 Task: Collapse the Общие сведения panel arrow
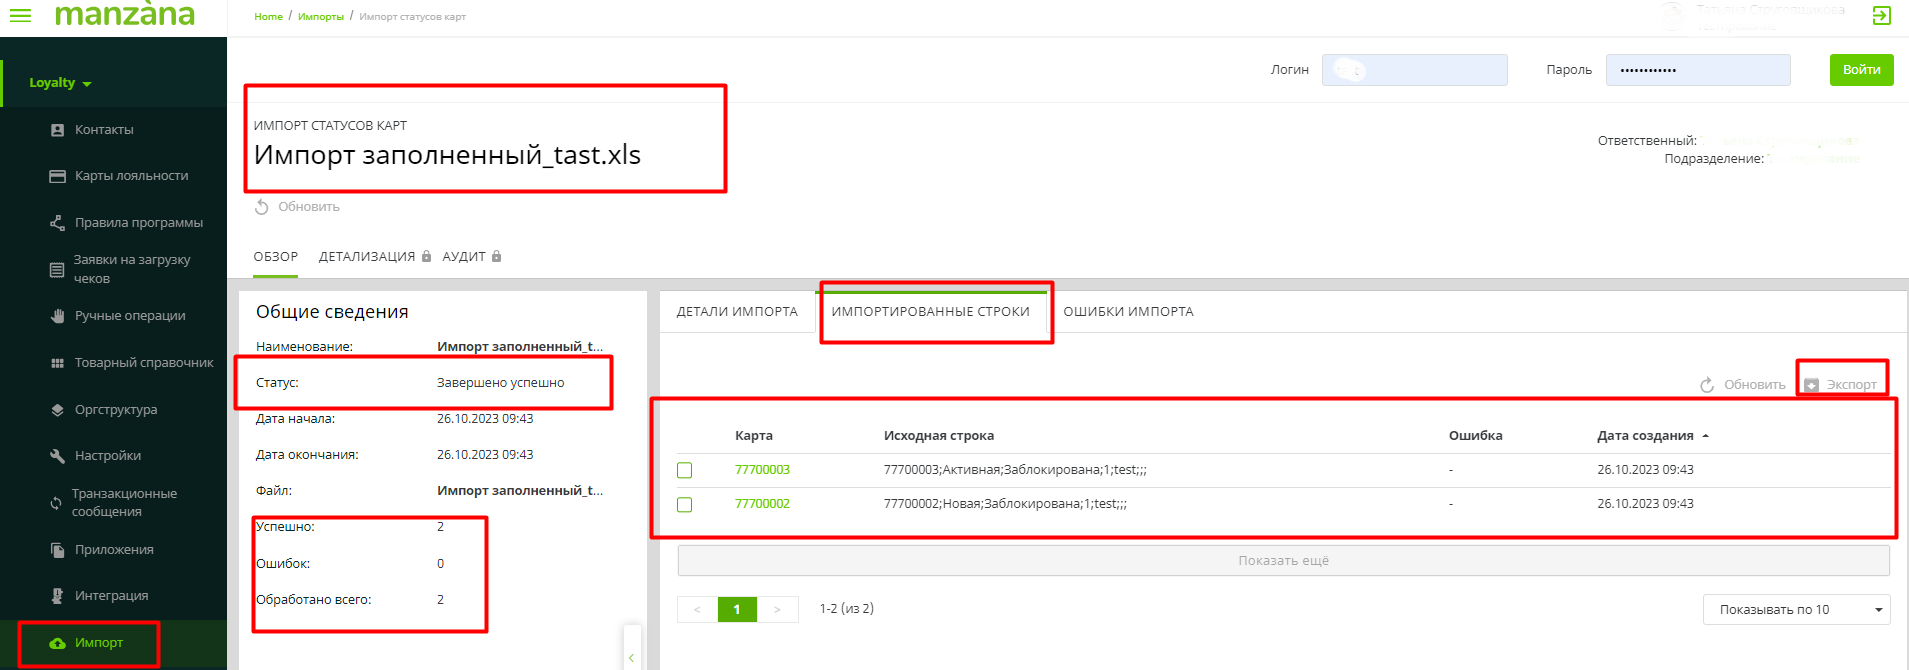click(631, 657)
